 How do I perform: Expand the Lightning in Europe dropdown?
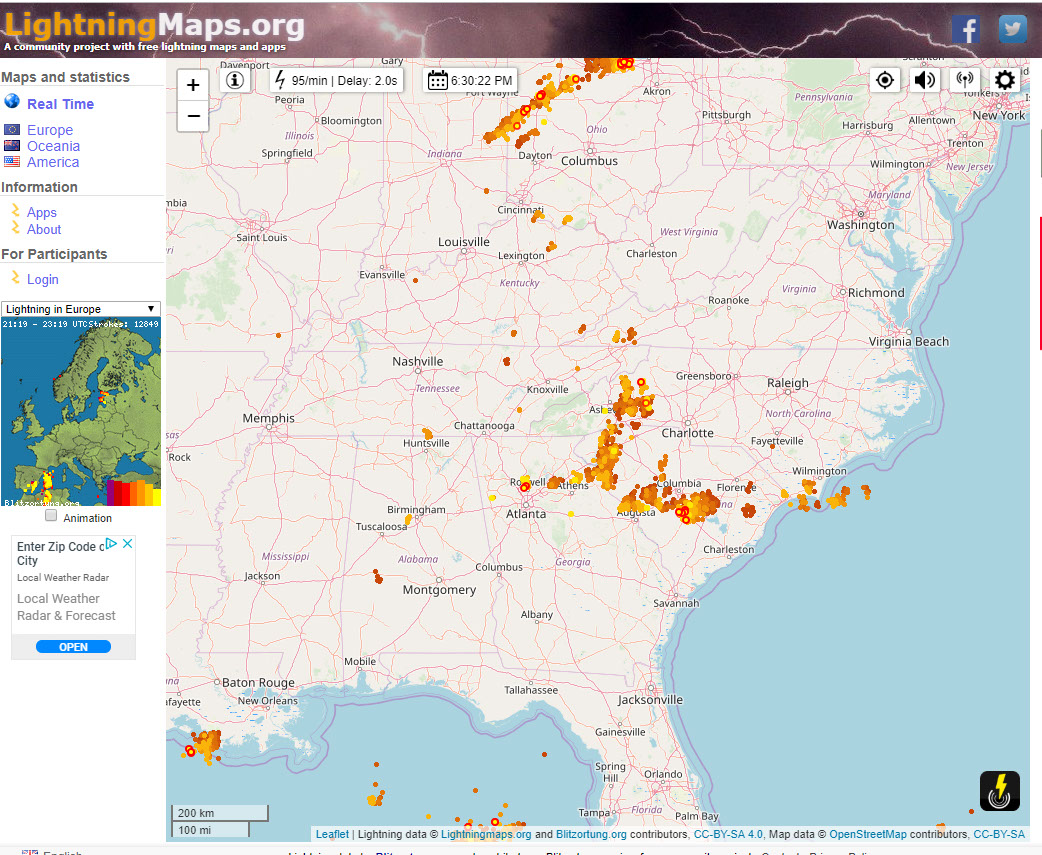[x=81, y=309]
